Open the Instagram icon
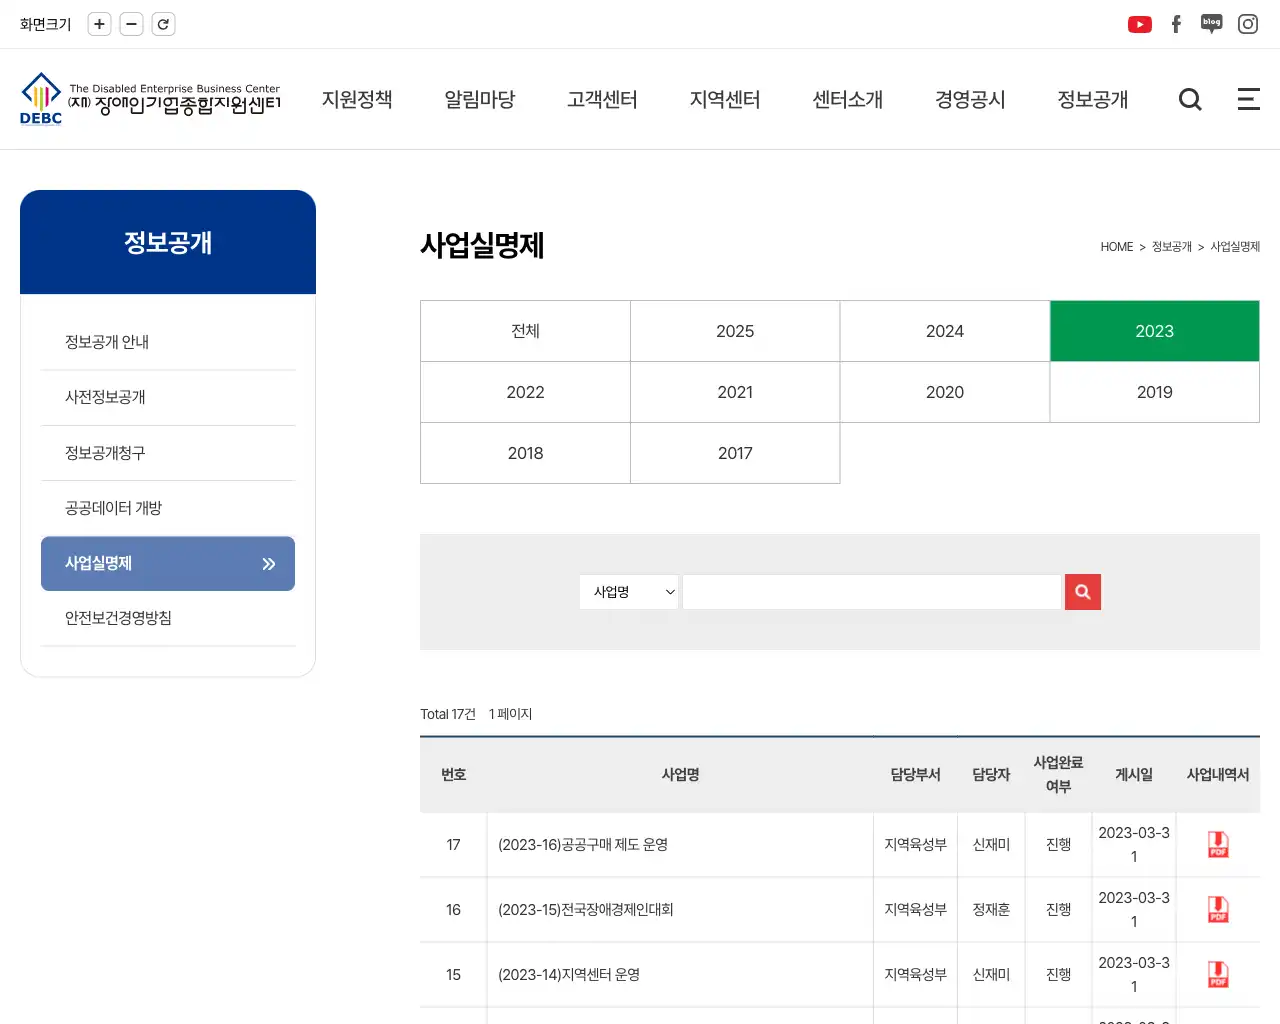The image size is (1280, 1024). (x=1248, y=24)
